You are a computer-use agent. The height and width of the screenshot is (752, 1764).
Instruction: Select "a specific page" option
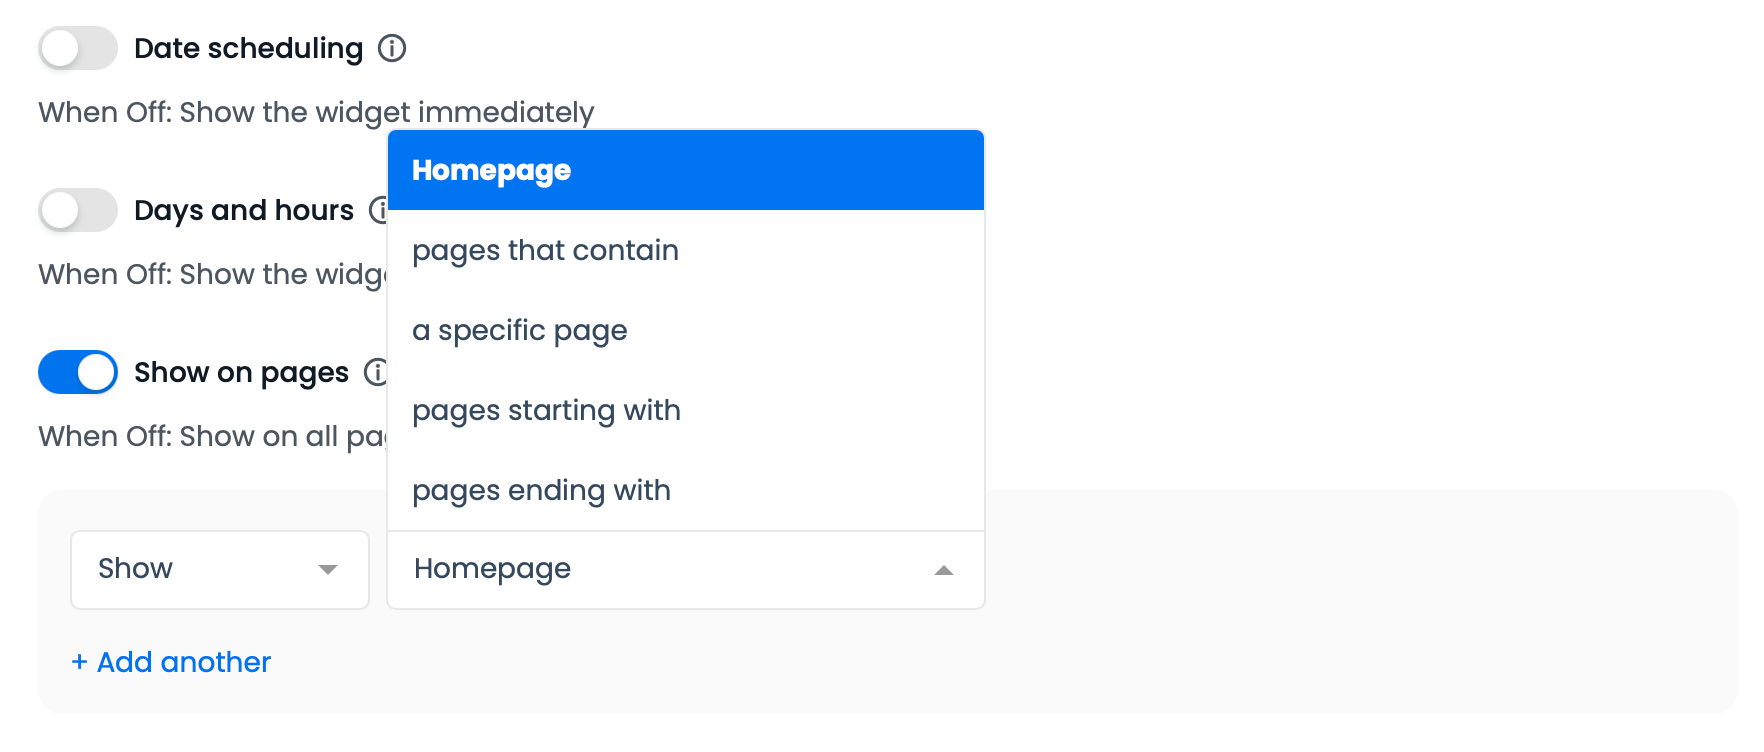(520, 330)
